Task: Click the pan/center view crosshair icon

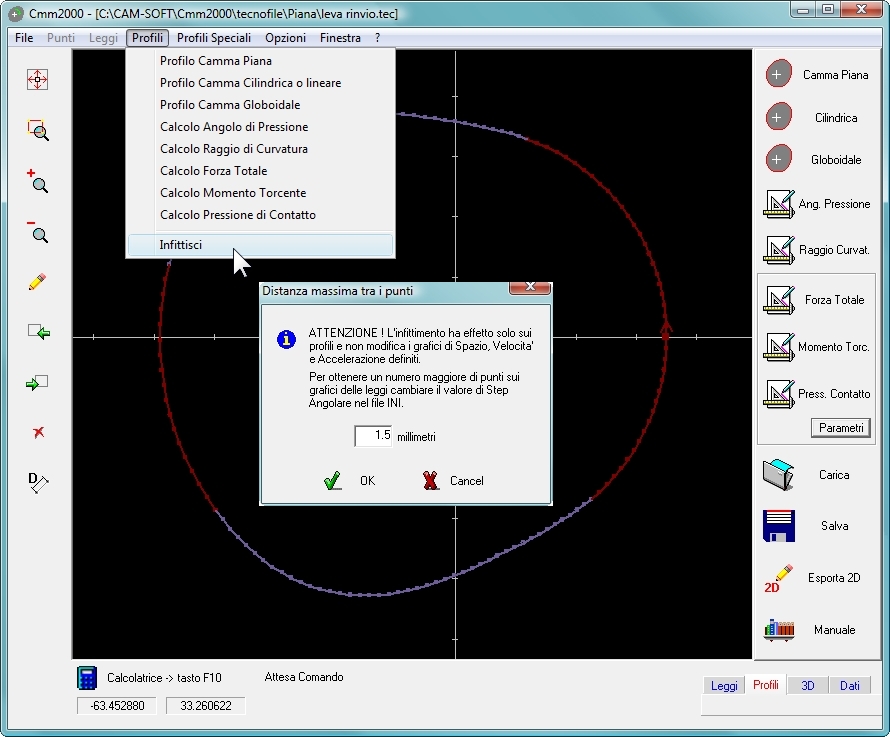Action: [37, 79]
